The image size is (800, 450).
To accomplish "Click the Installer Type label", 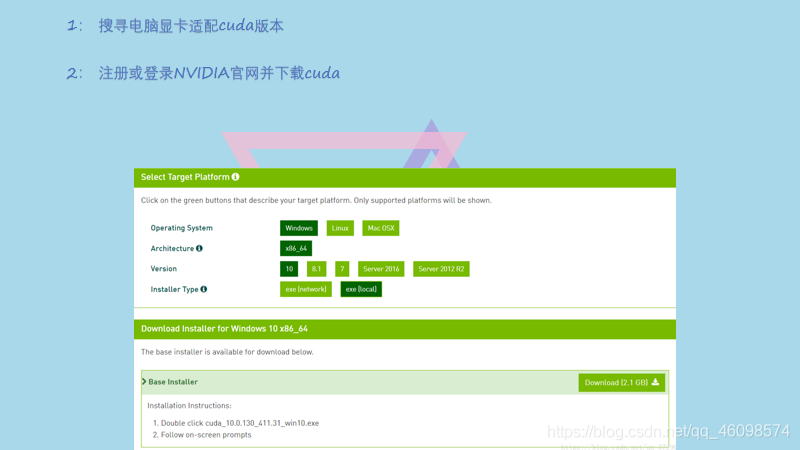I will click(x=174, y=289).
